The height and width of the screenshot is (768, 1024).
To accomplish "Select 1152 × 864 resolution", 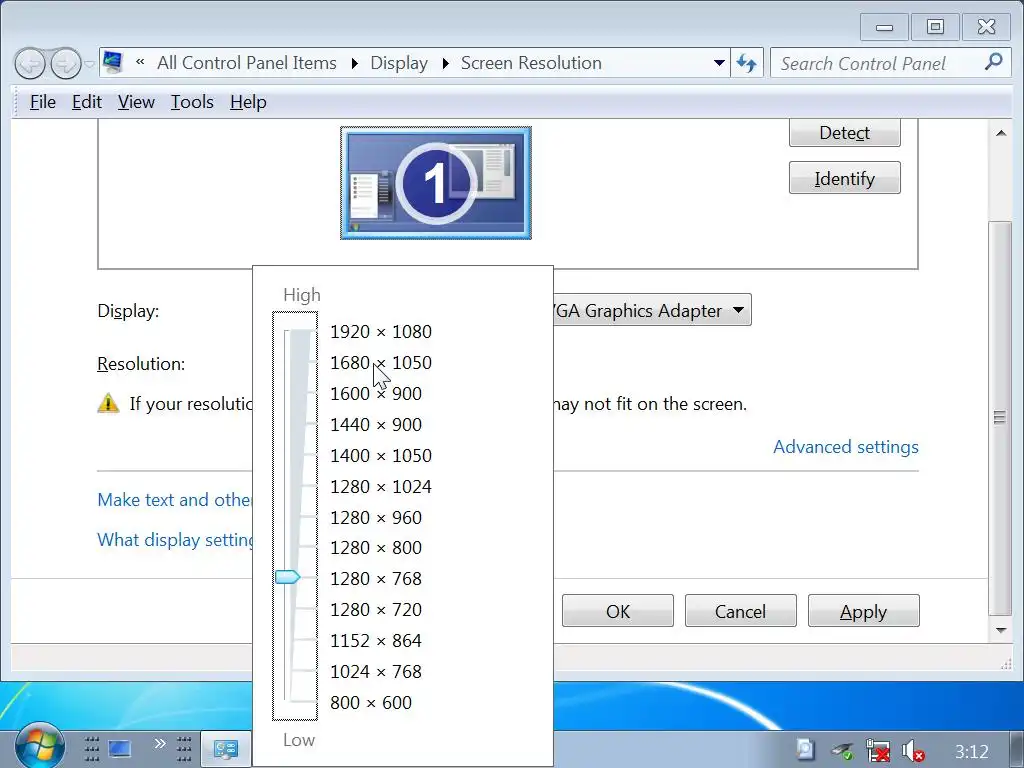I will pyautogui.click(x=376, y=641).
